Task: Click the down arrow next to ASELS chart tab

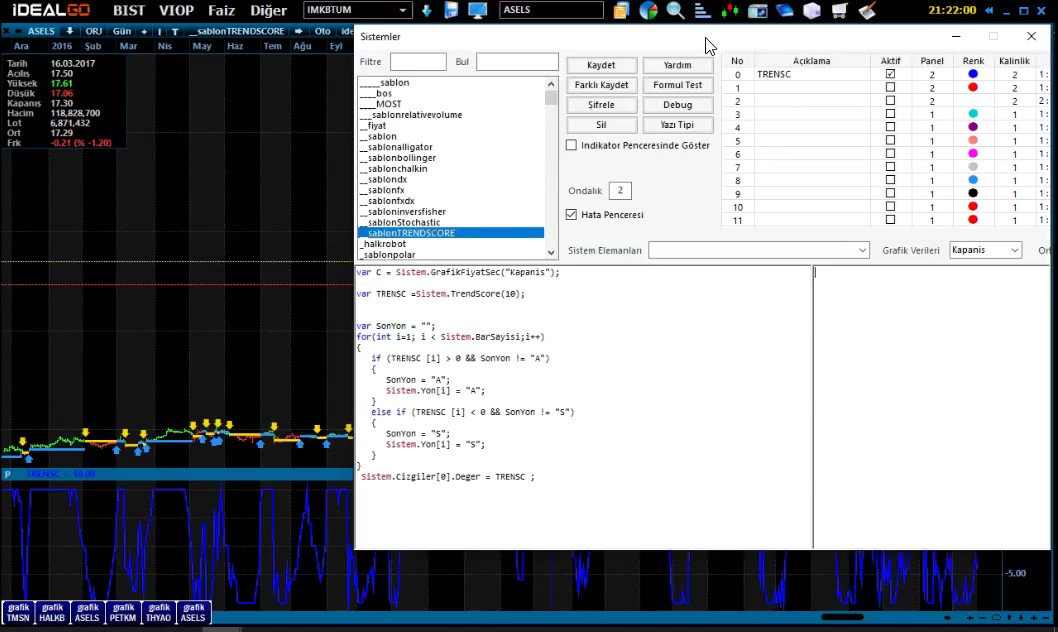Action: pos(69,31)
